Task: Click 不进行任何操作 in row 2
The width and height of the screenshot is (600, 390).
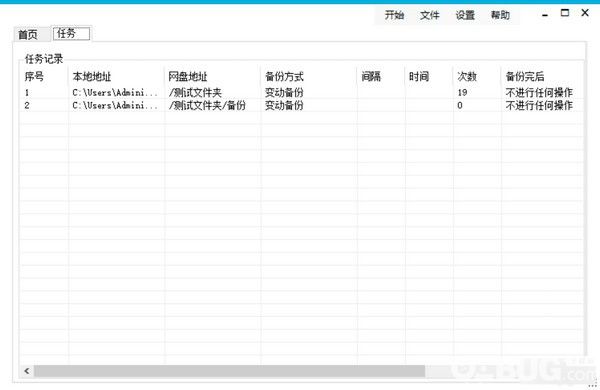Action: click(539, 105)
